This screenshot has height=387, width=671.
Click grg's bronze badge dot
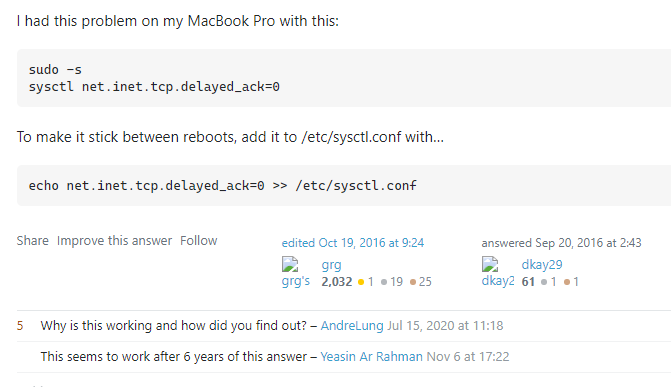point(413,282)
